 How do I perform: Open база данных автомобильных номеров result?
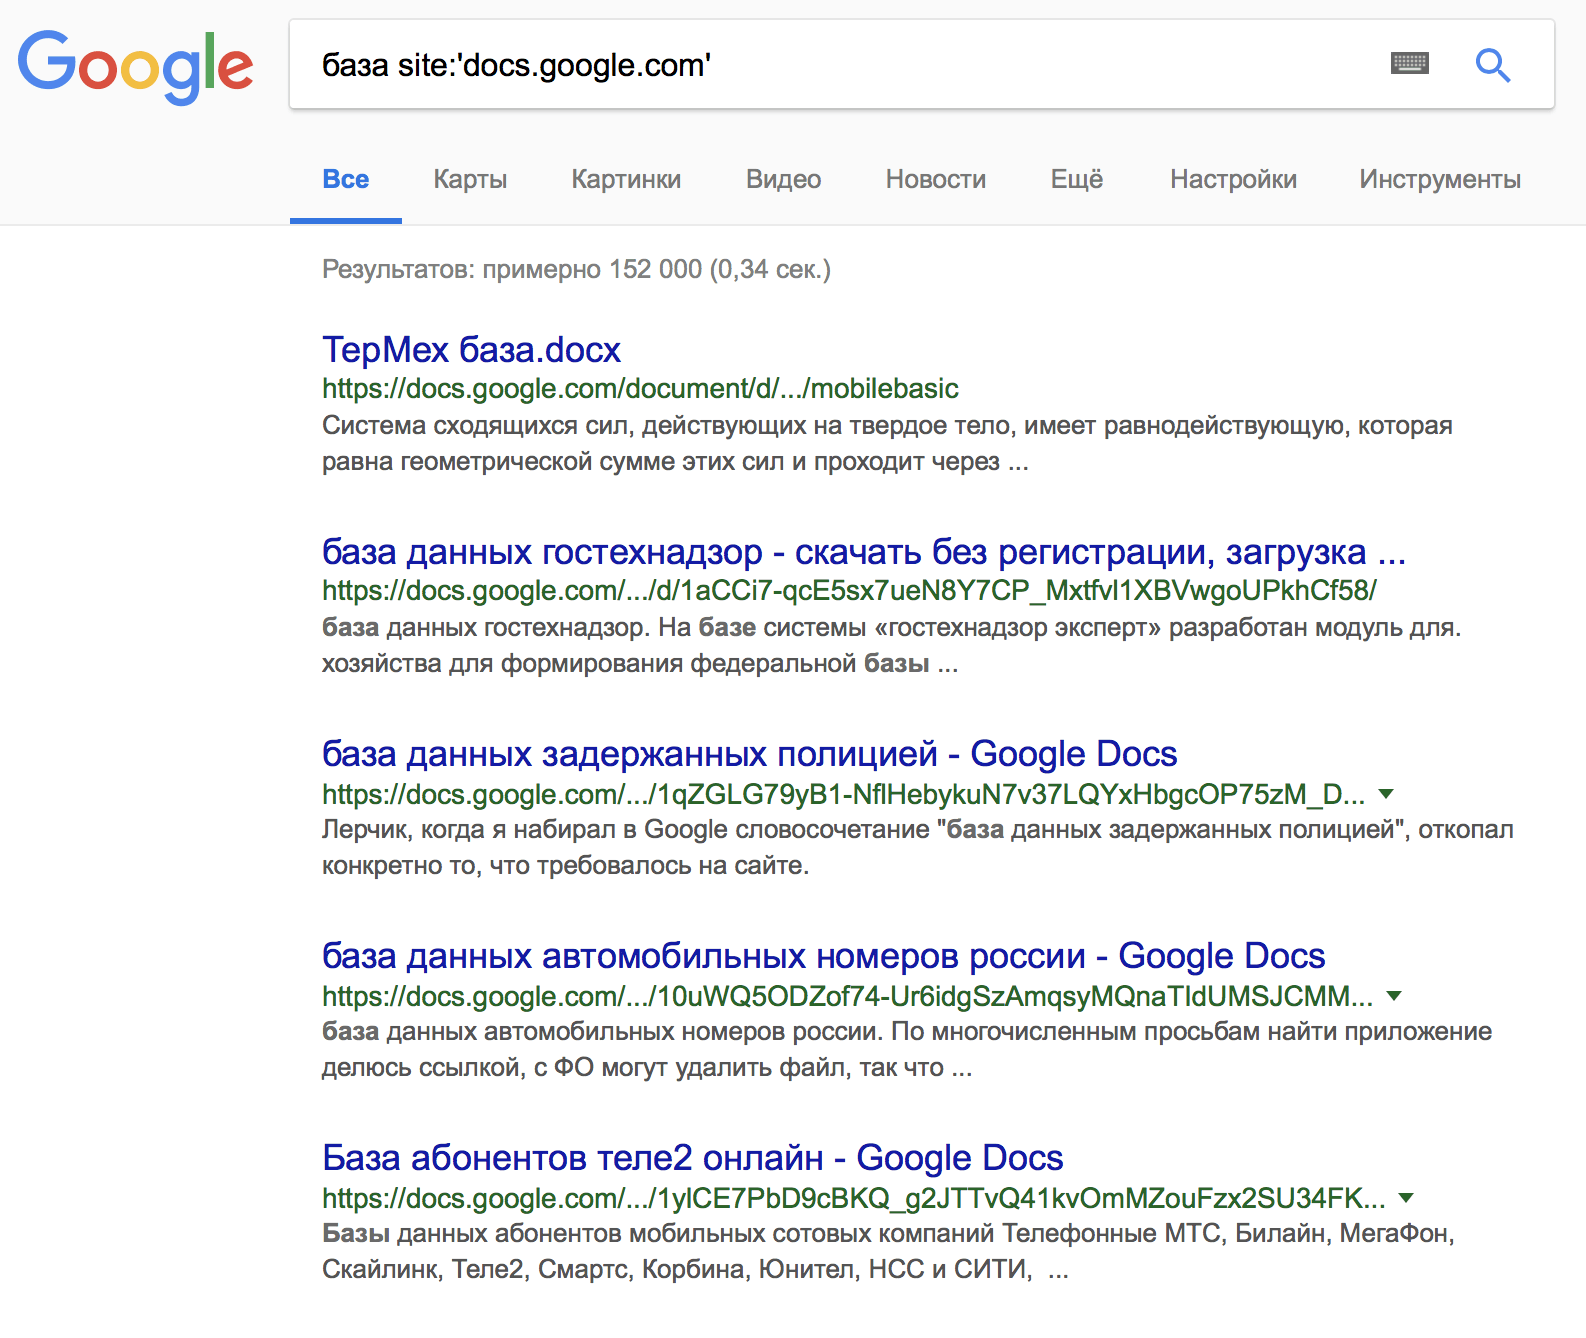tap(823, 955)
